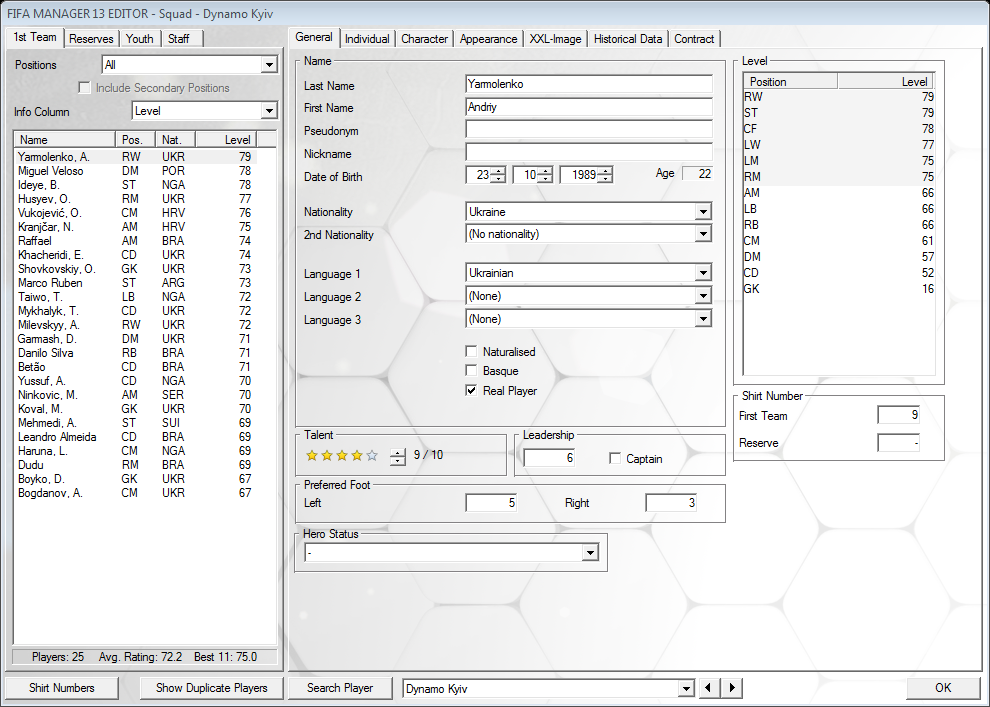Open the Language 3 dropdown
The width and height of the screenshot is (990, 707).
(703, 319)
